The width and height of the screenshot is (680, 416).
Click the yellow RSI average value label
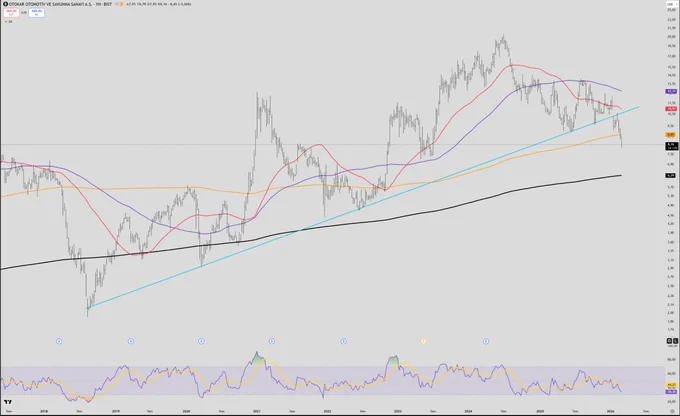671,385
